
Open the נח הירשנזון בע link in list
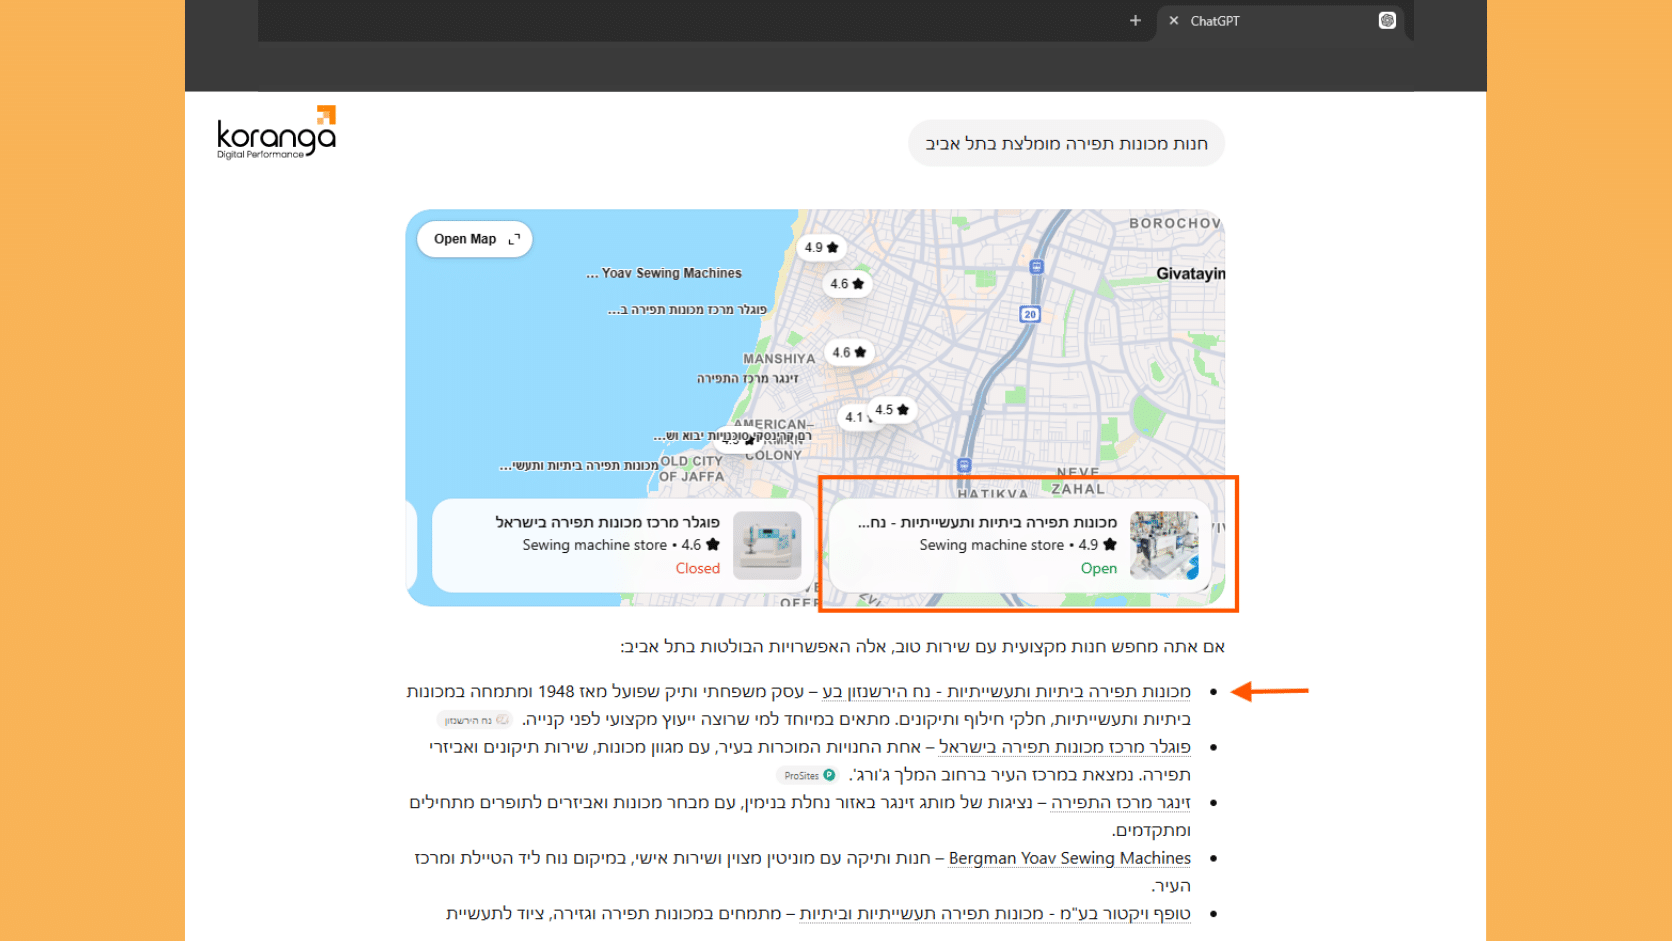[1006, 691]
